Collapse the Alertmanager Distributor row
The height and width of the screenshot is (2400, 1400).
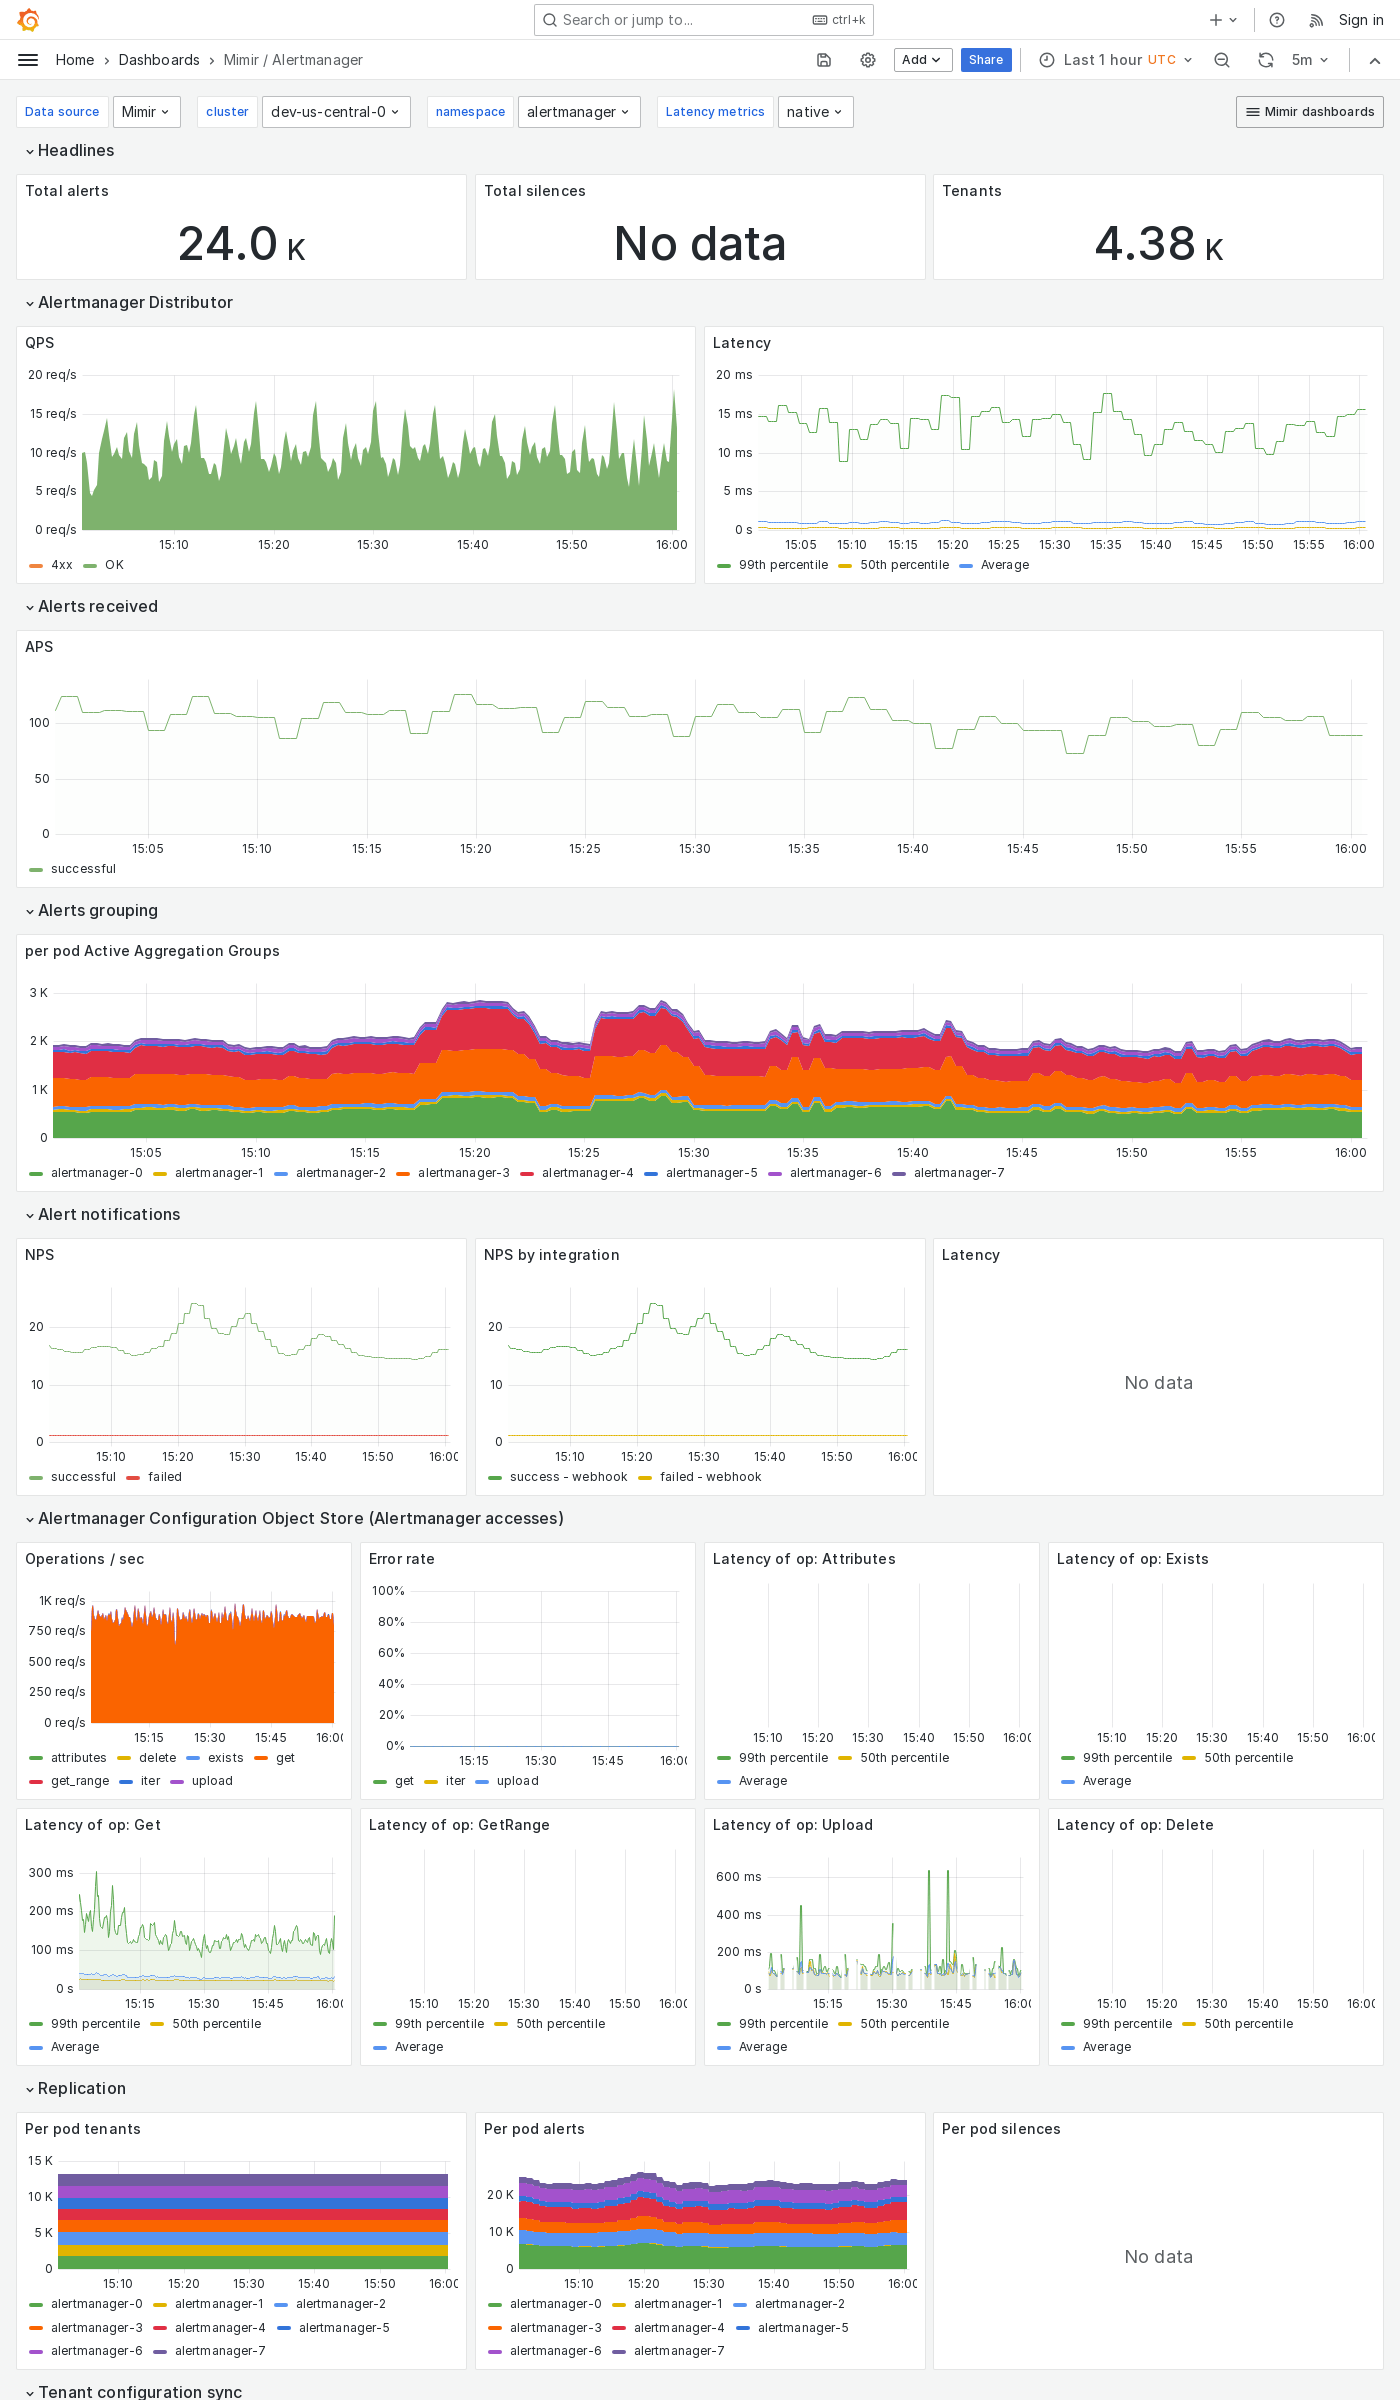tap(129, 302)
